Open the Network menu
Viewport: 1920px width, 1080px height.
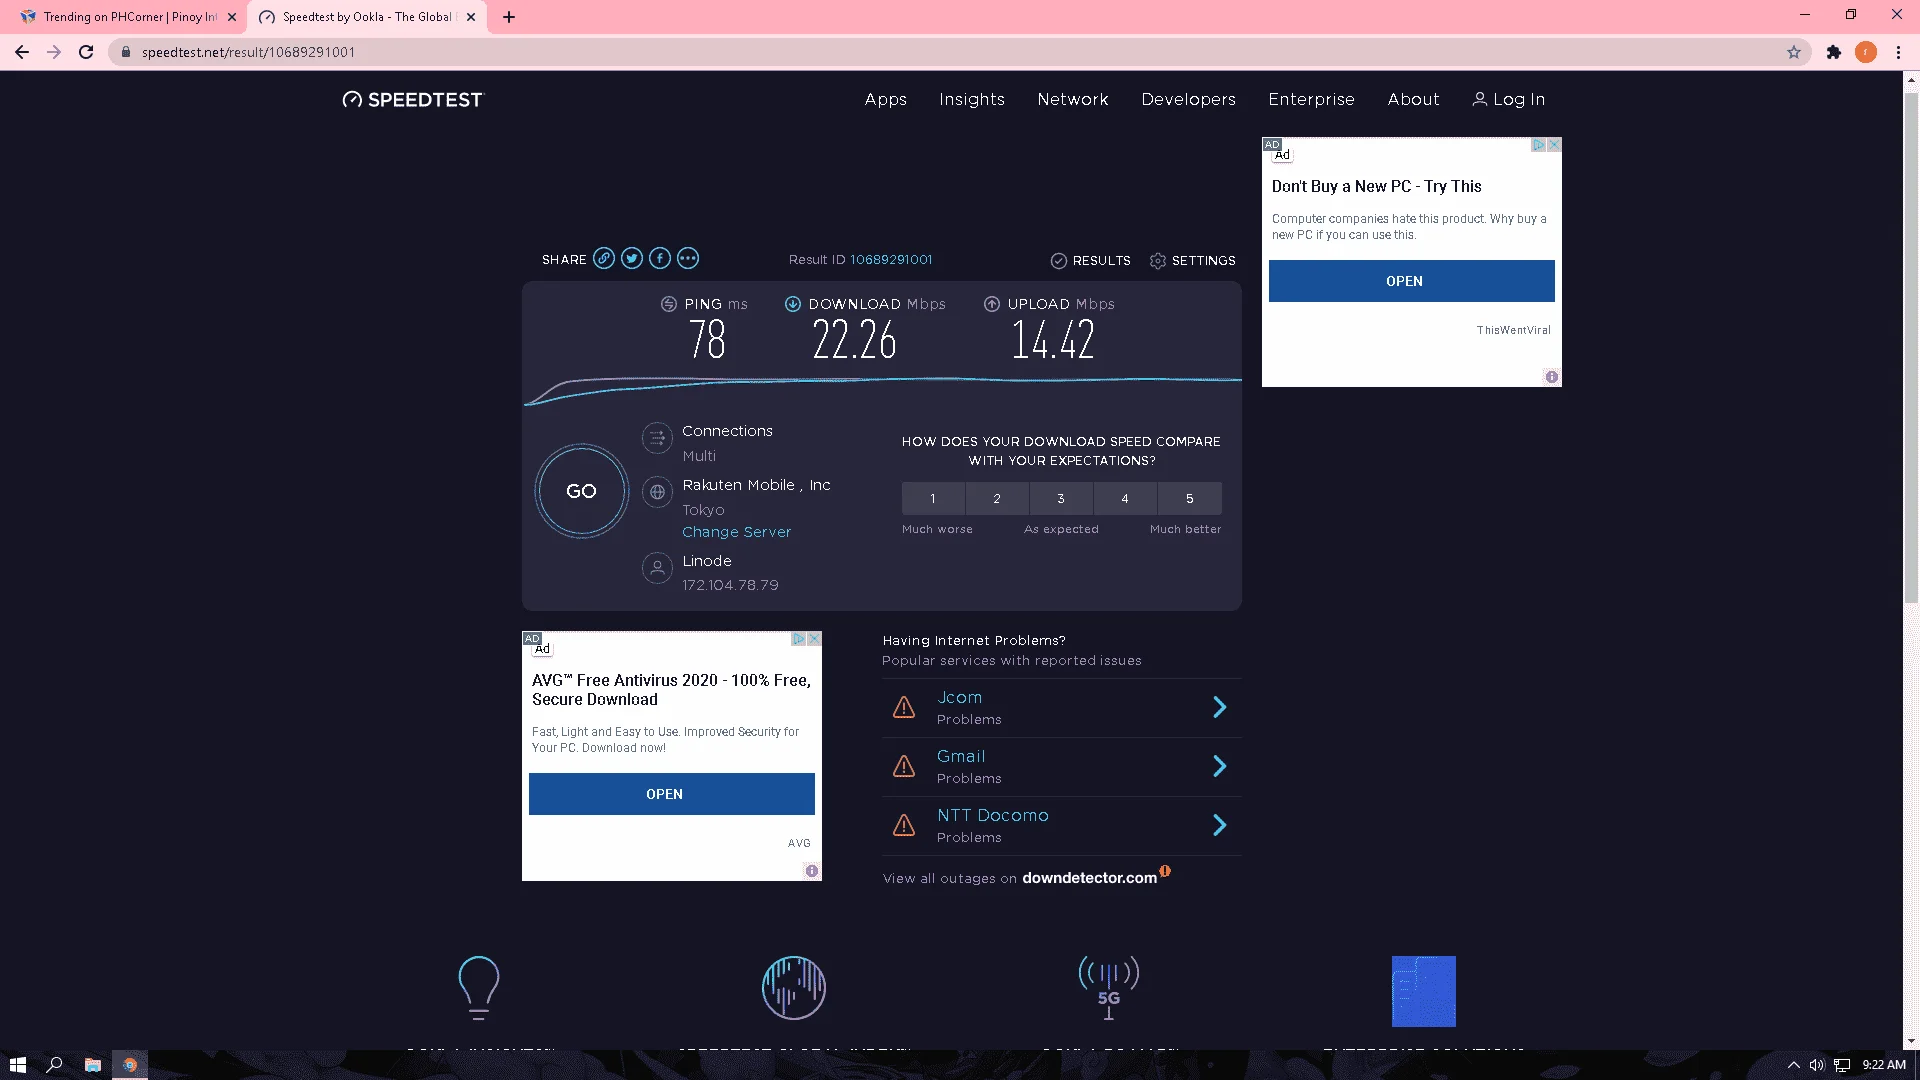(x=1073, y=99)
